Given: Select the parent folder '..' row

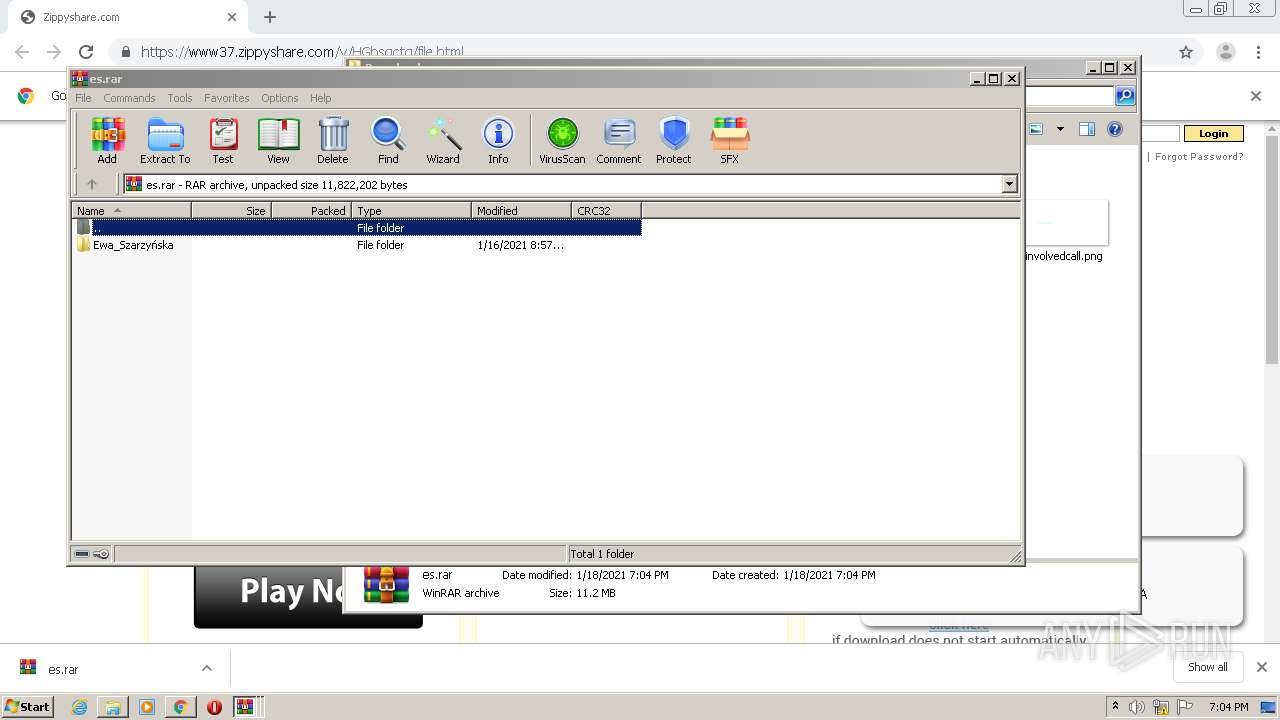Looking at the screenshot, I should pos(357,228).
